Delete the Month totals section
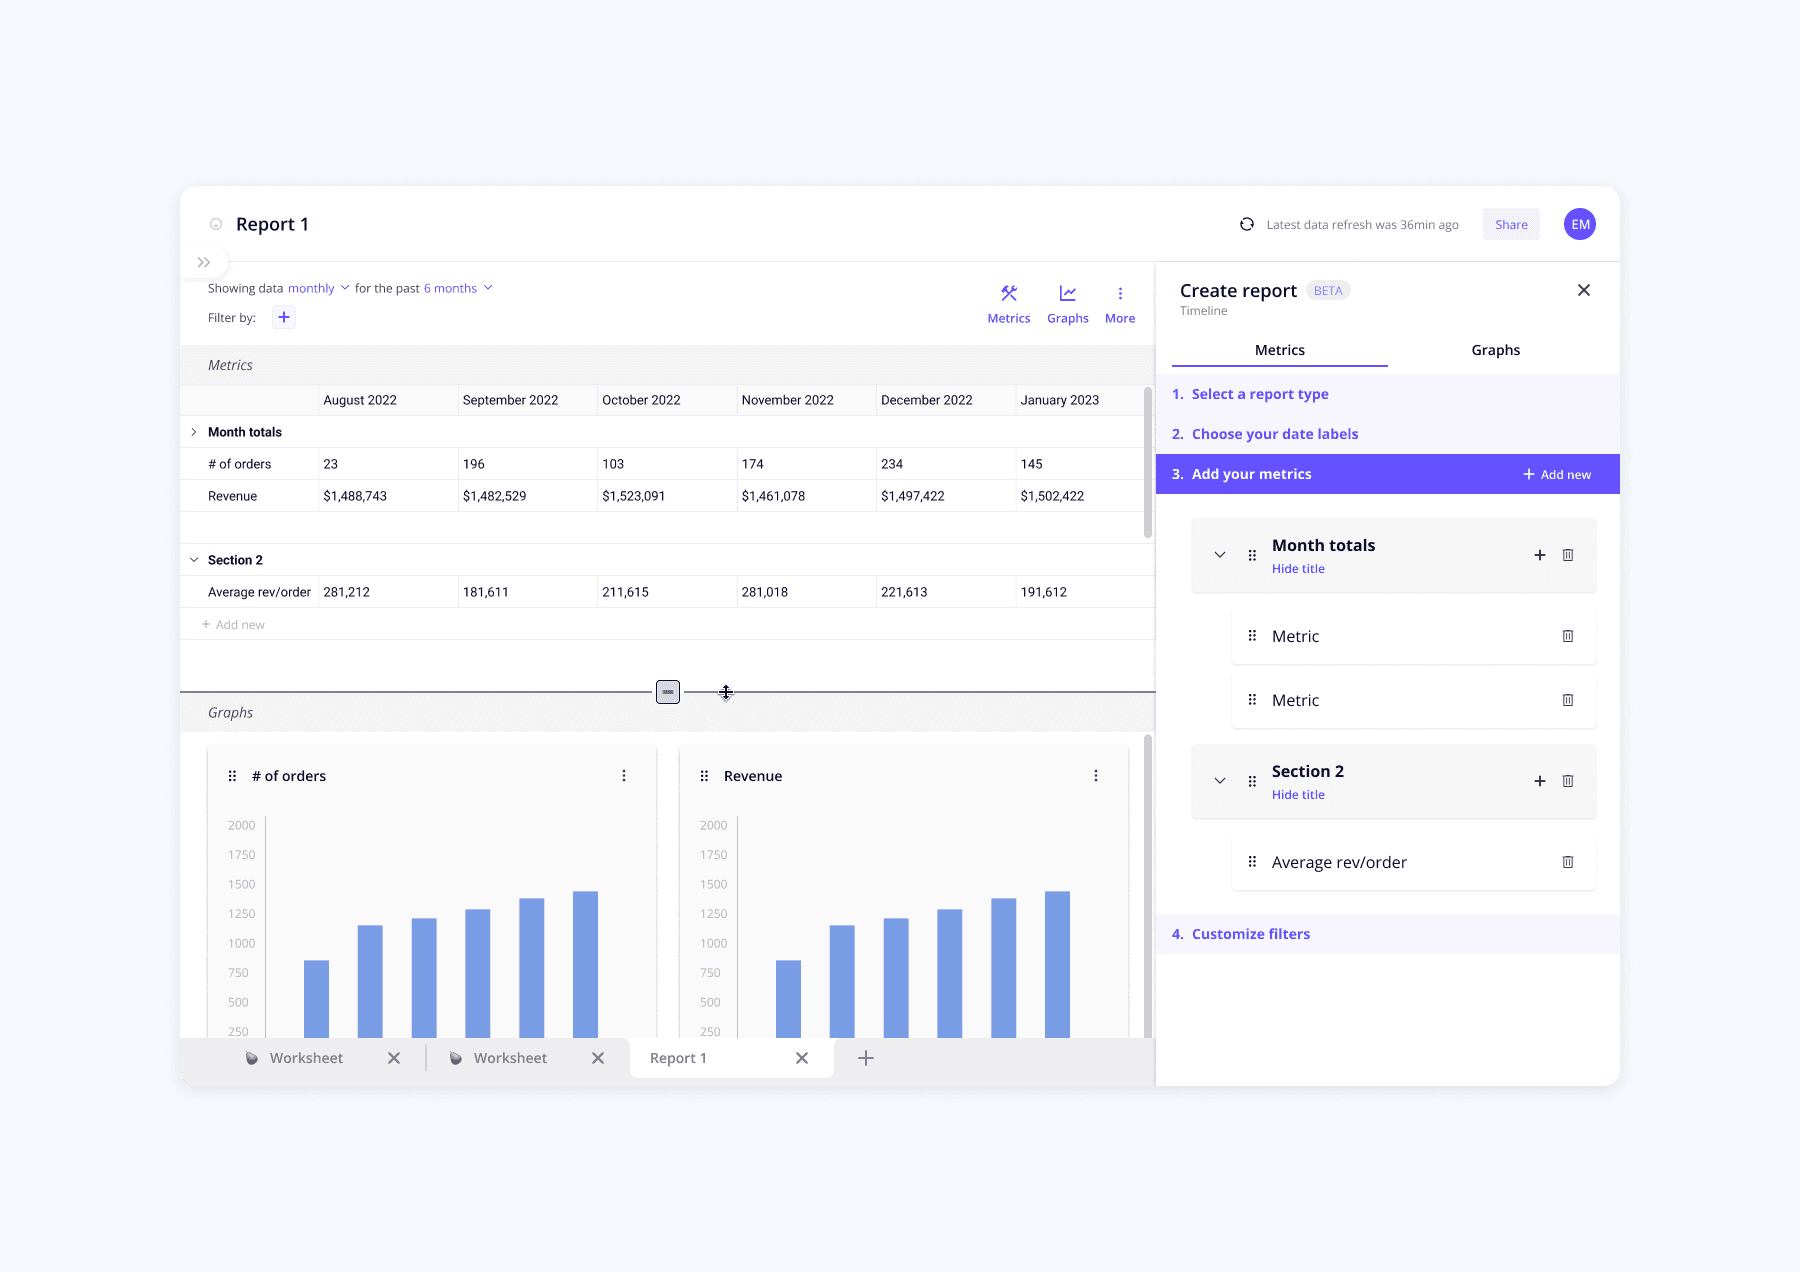The width and height of the screenshot is (1800, 1272). (x=1568, y=555)
